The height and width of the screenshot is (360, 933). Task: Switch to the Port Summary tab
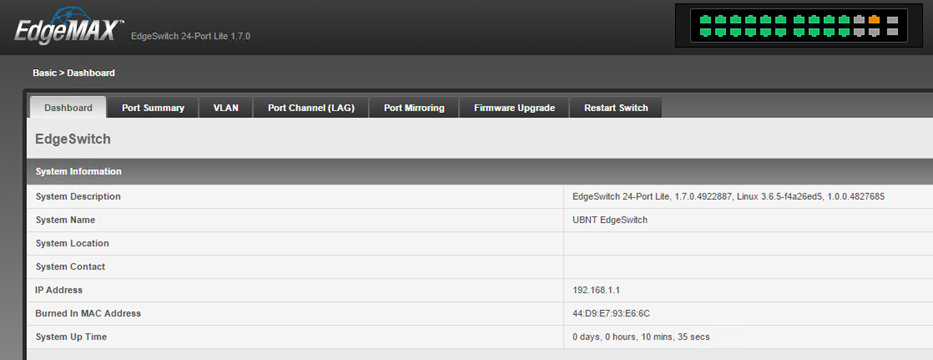click(x=153, y=108)
